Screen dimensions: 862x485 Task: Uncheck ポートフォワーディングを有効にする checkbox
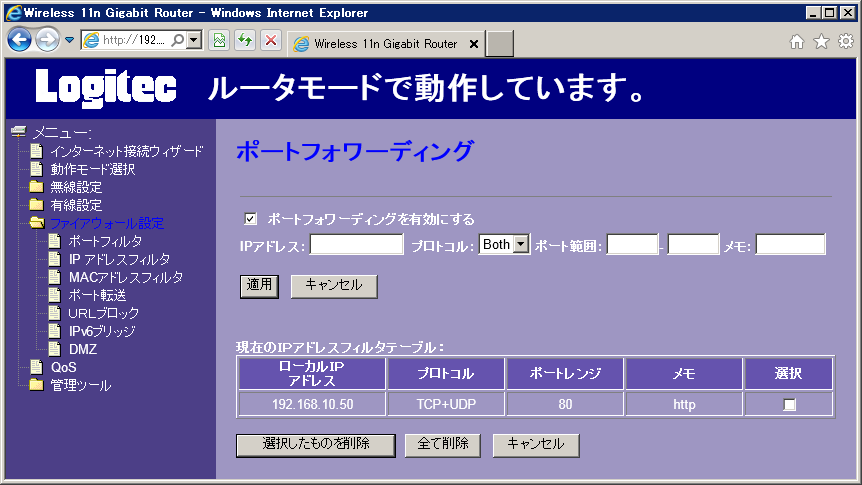(250, 219)
